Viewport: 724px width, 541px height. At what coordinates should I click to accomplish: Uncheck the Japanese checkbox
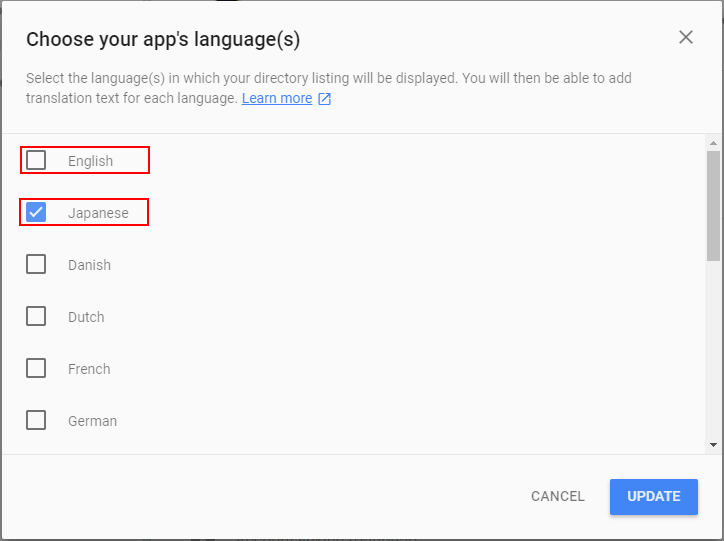36,212
